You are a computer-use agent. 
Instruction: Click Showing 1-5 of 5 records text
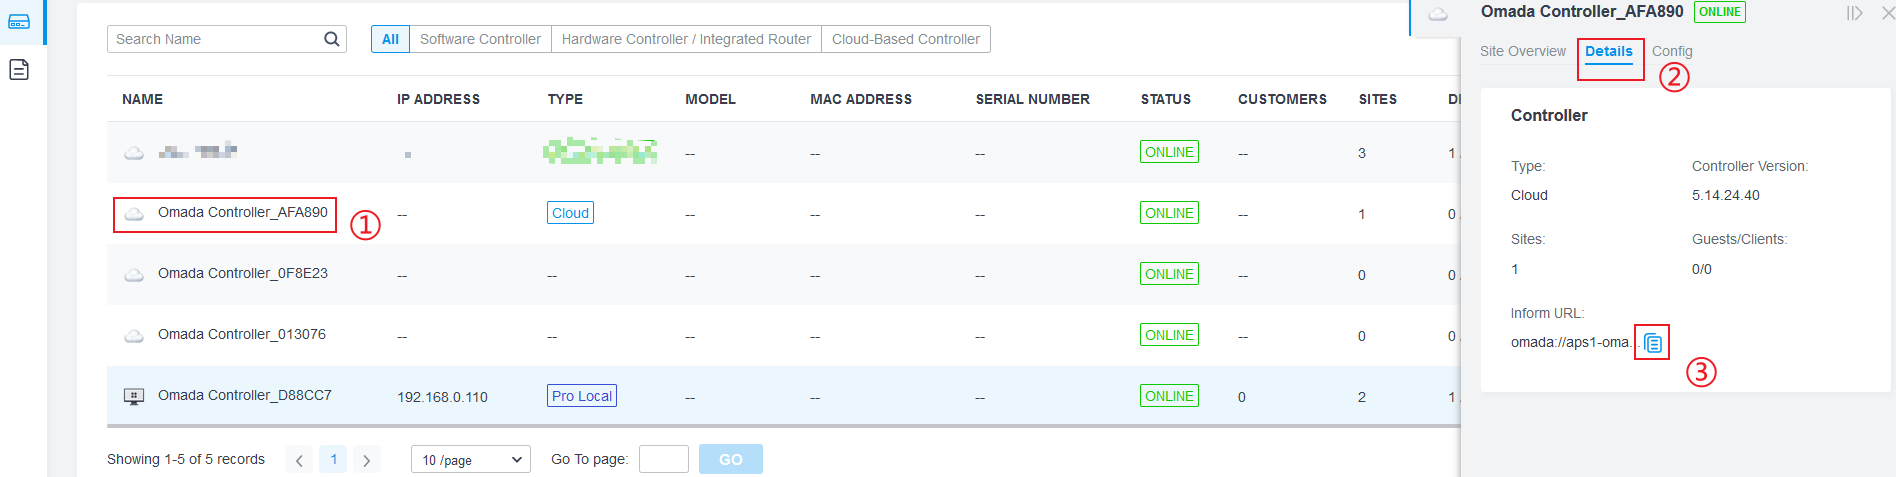(186, 459)
